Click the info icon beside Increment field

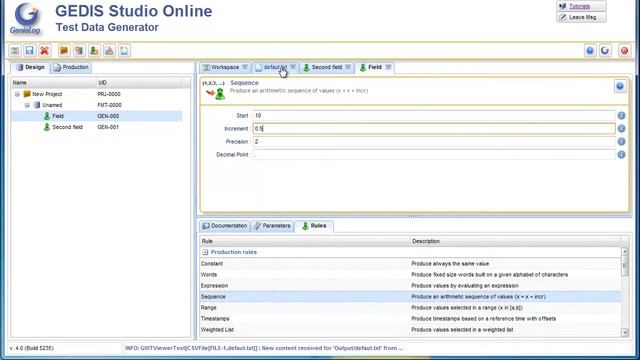click(621, 129)
